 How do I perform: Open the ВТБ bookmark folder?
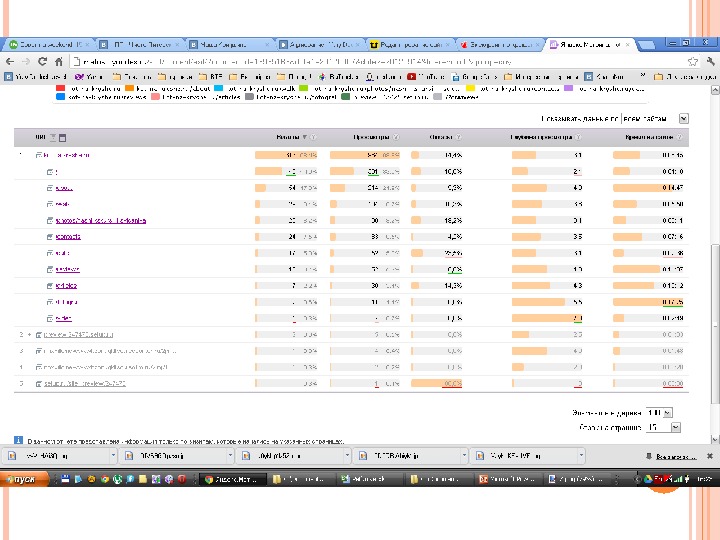point(210,76)
